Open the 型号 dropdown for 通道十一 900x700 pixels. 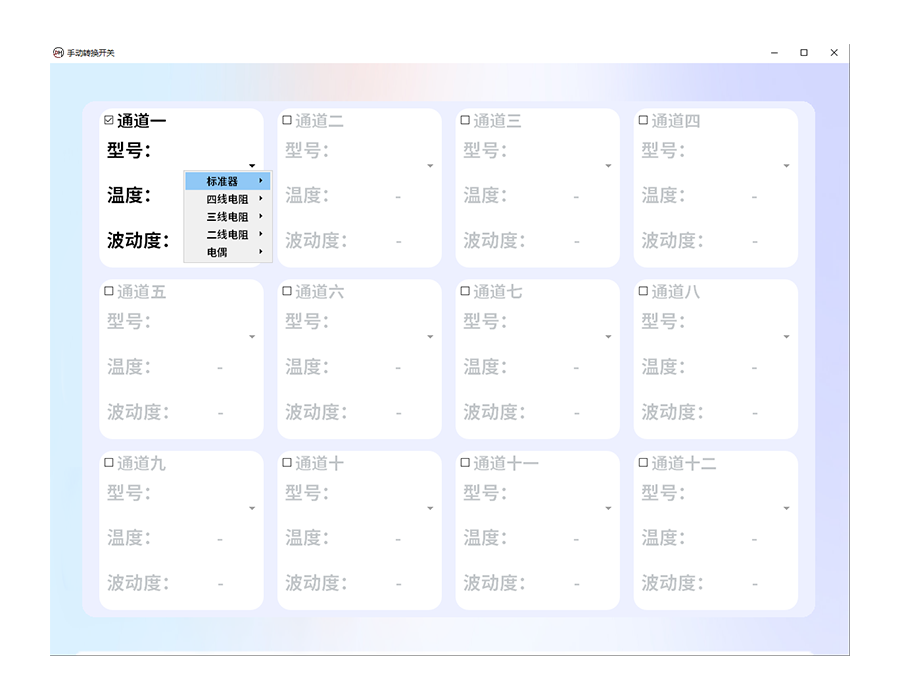click(x=608, y=509)
